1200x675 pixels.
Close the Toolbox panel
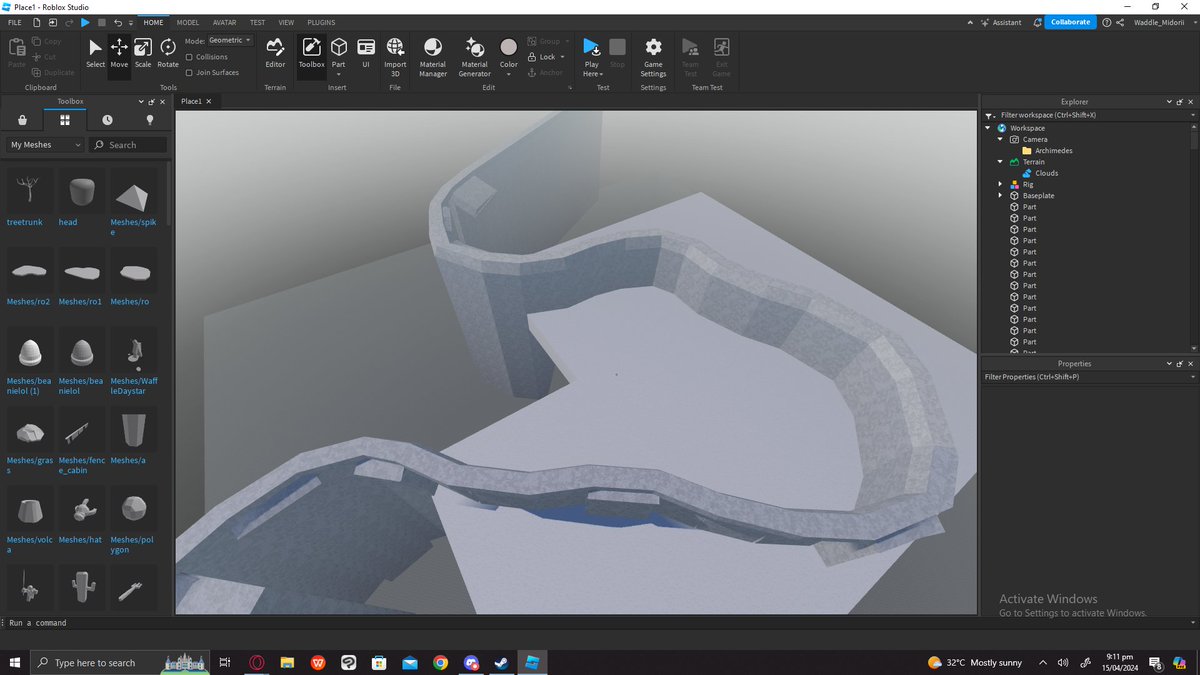click(x=161, y=101)
